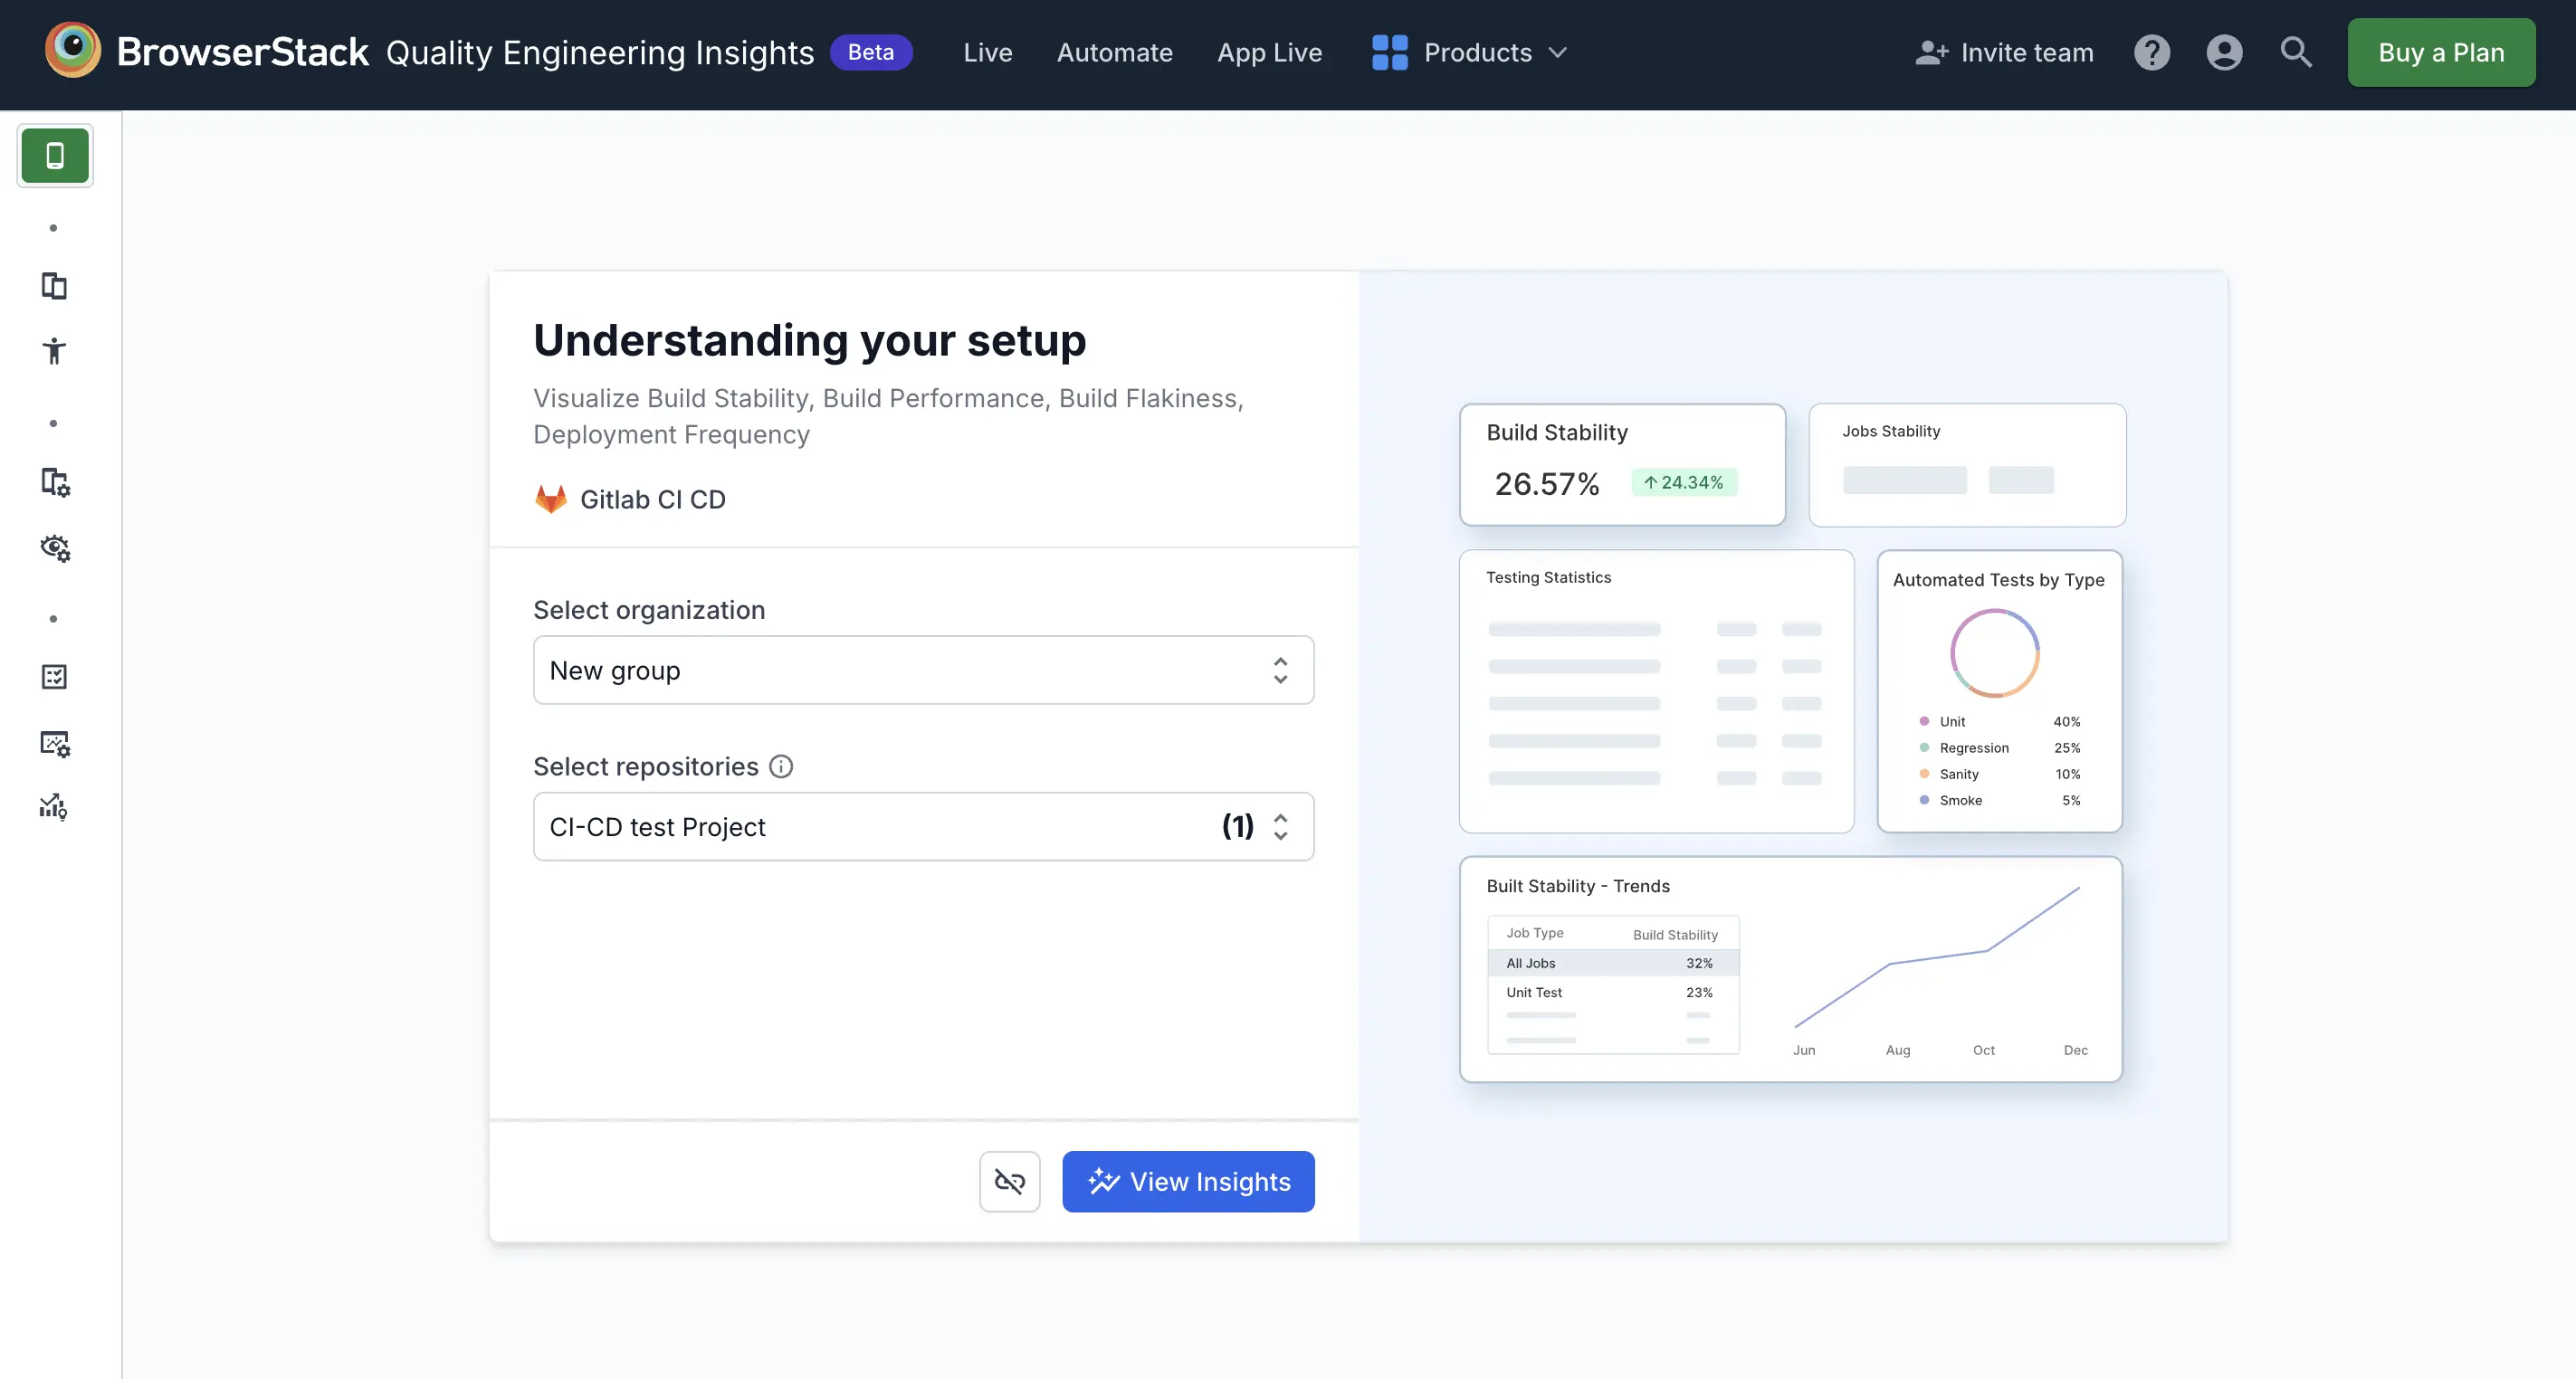Open the responsive devices sidebar icon
The height and width of the screenshot is (1379, 2576).
click(54, 286)
